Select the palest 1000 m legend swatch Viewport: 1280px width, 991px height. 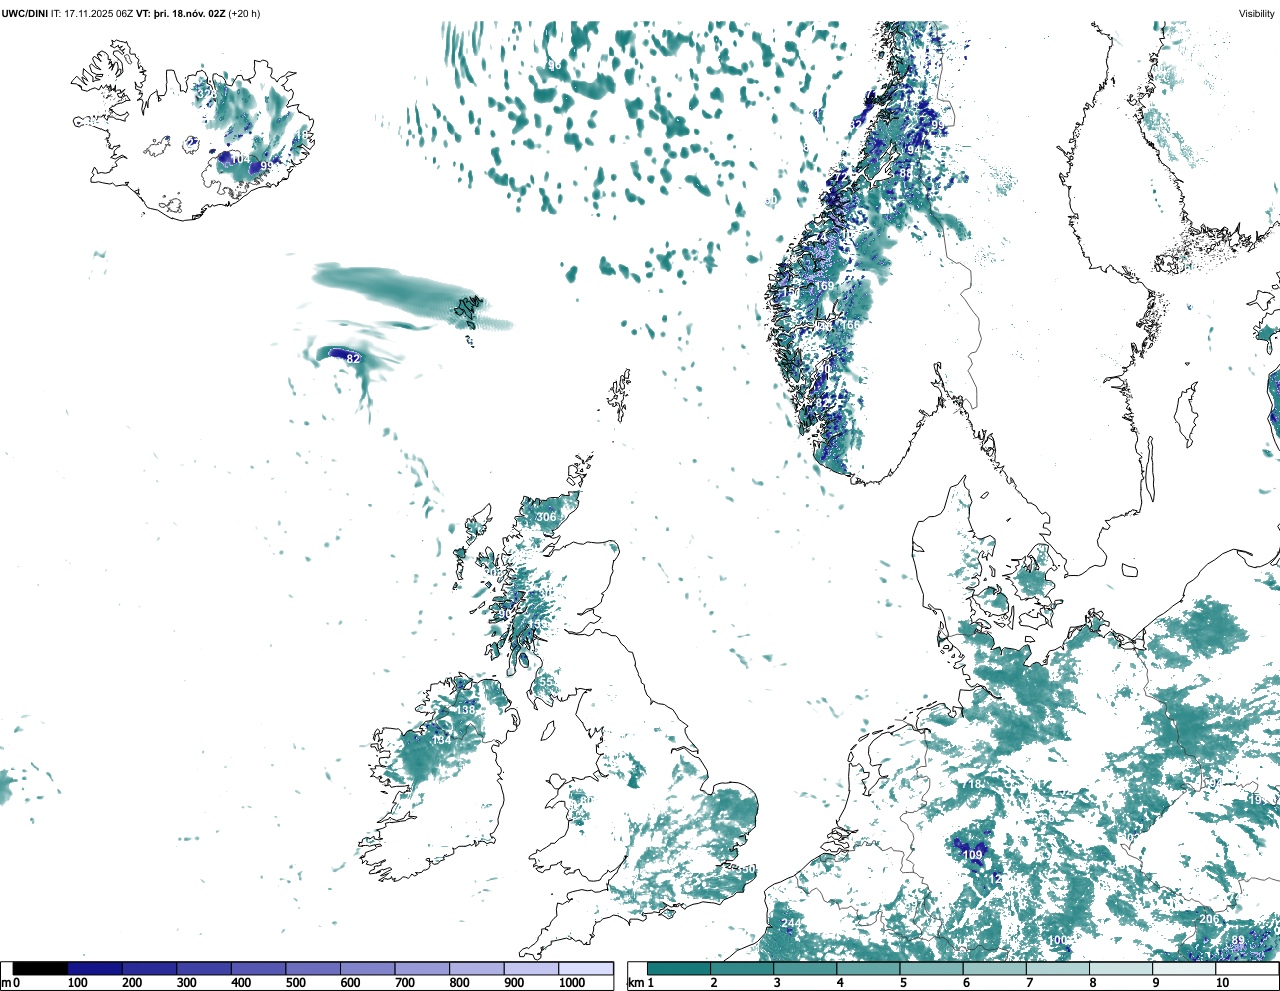tap(585, 969)
